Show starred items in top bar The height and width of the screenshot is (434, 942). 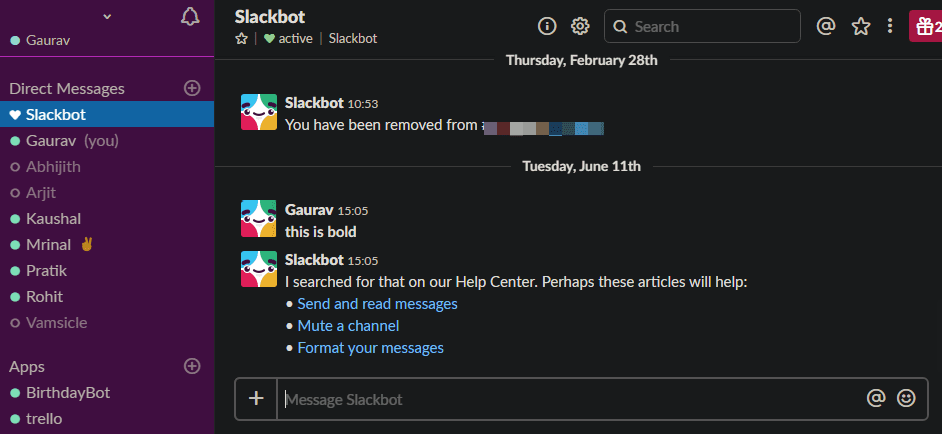point(861,26)
